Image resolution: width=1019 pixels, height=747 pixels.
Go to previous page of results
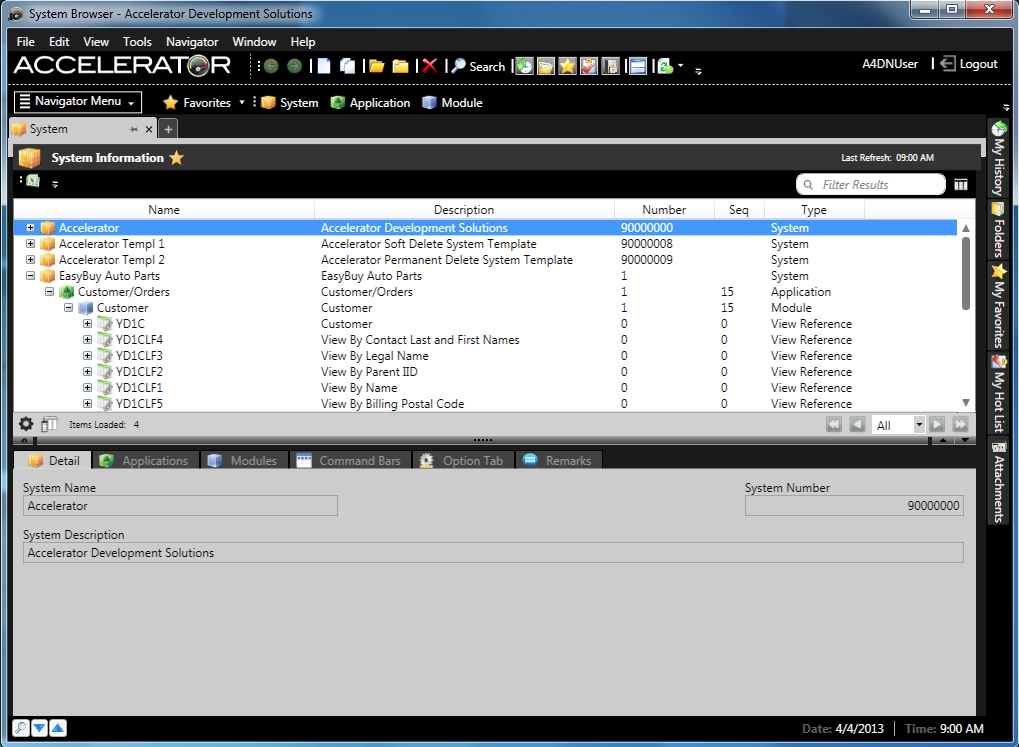[x=857, y=425]
